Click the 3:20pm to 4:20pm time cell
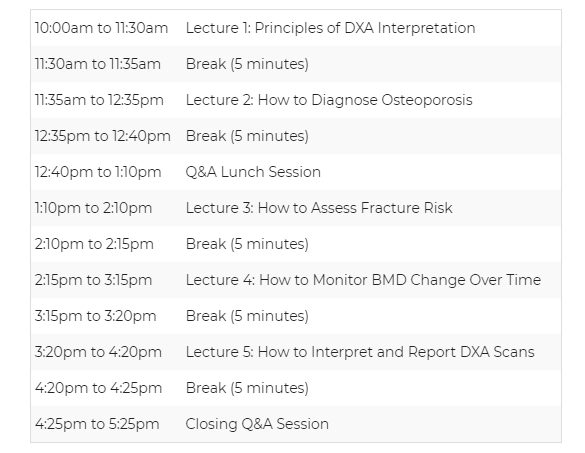The height and width of the screenshot is (453, 585). [98, 352]
